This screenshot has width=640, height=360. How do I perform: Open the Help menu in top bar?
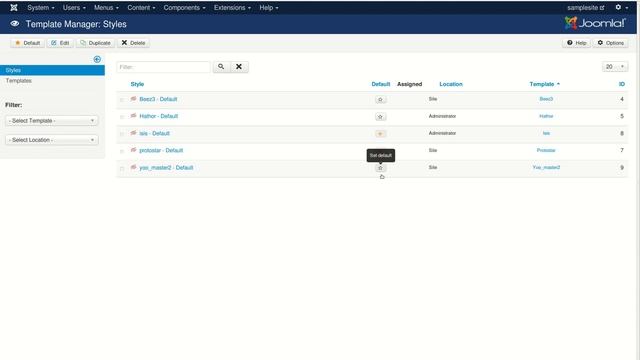(269, 8)
